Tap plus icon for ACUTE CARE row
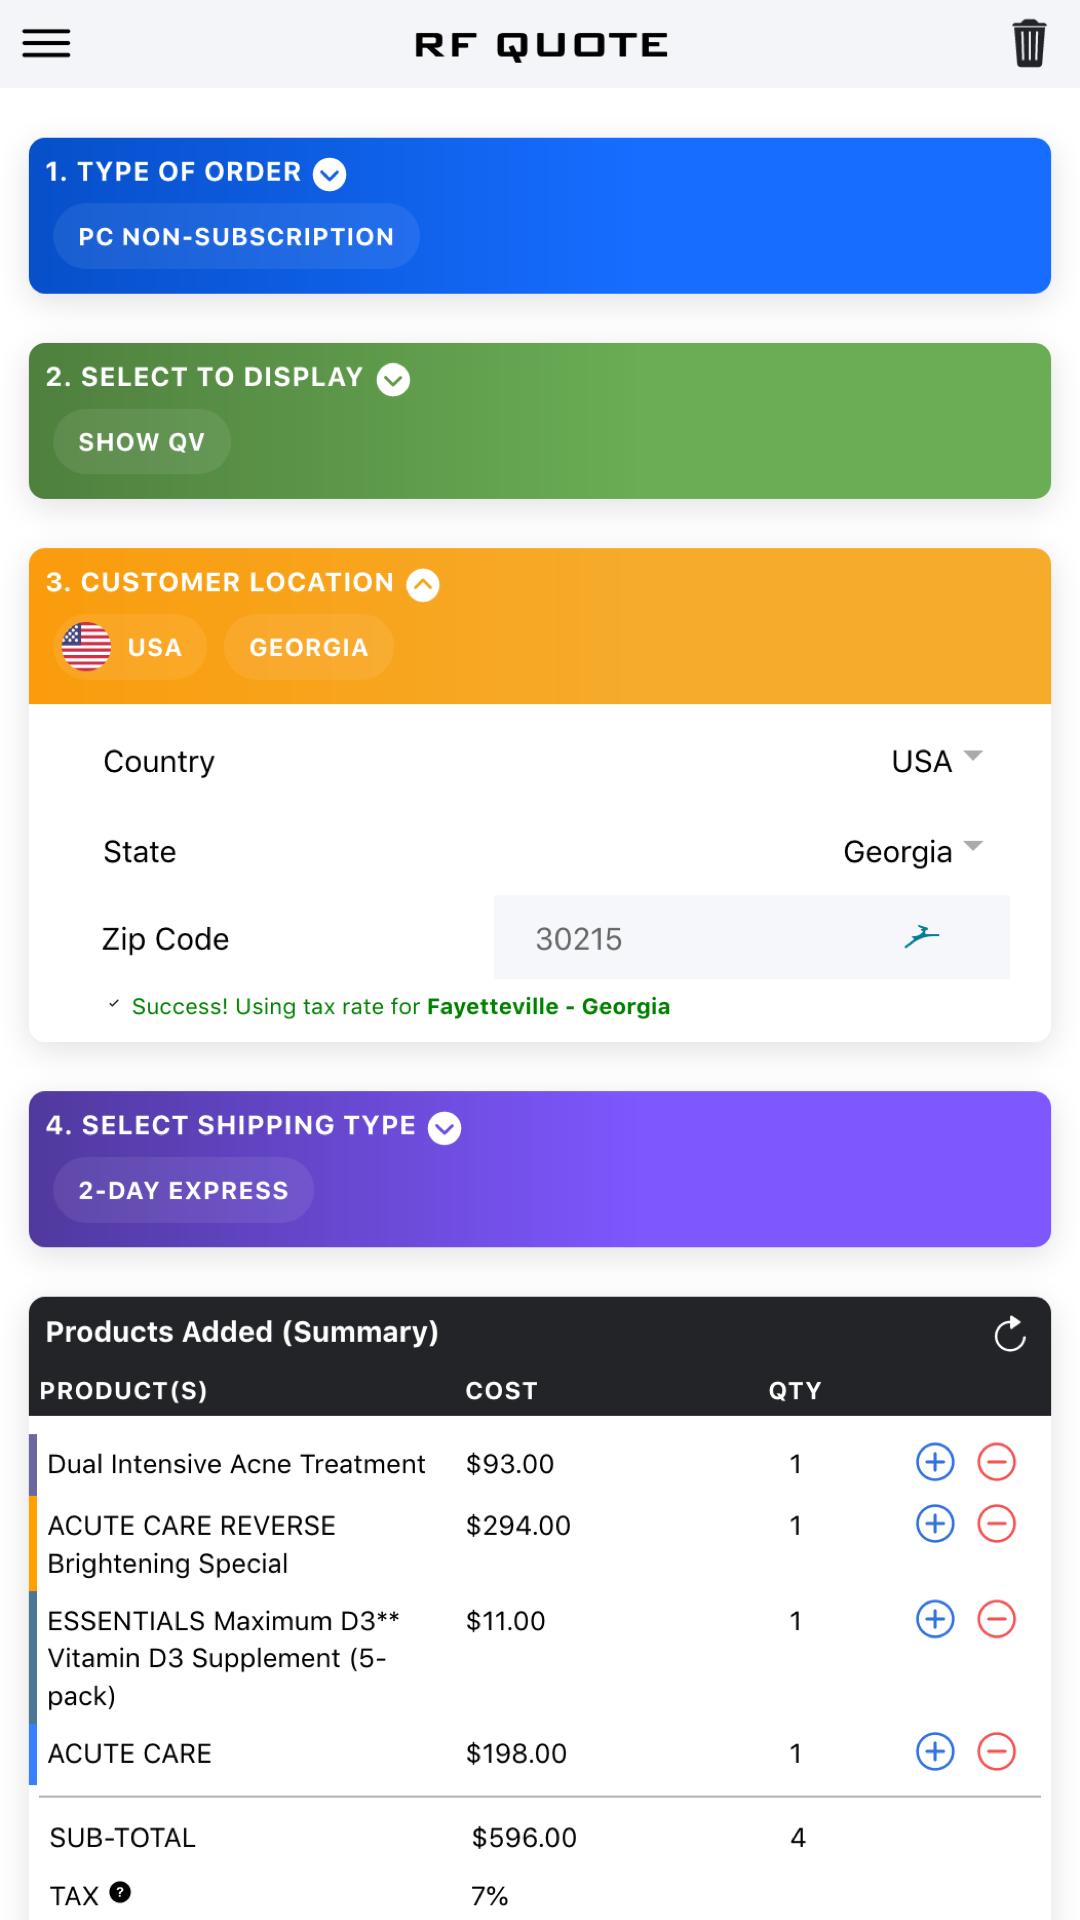 pyautogui.click(x=935, y=1751)
